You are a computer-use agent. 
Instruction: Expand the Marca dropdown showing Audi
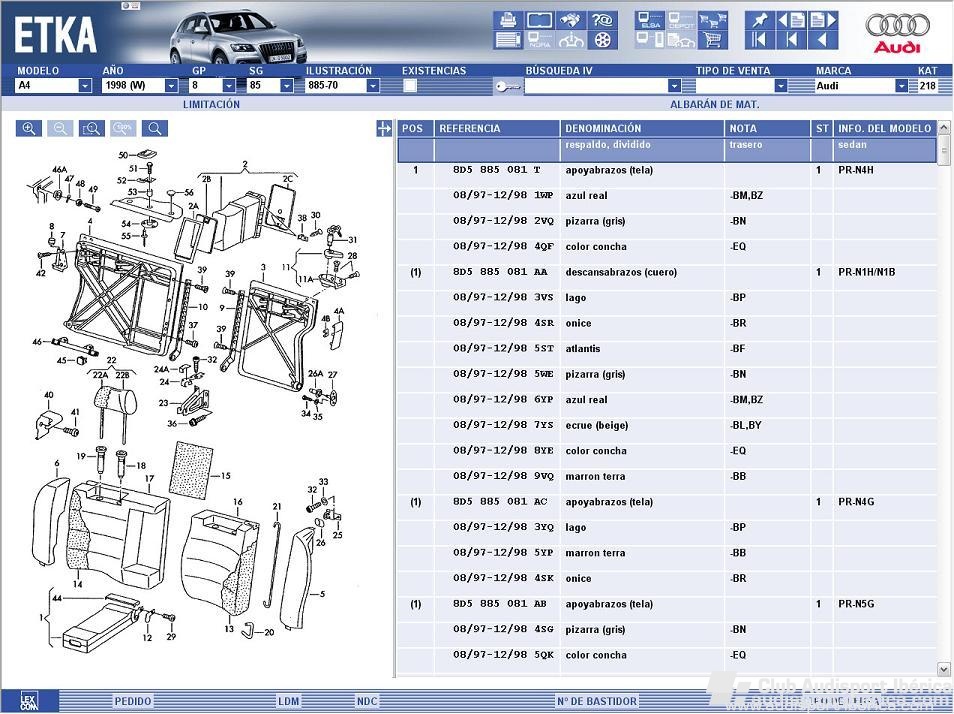click(902, 86)
